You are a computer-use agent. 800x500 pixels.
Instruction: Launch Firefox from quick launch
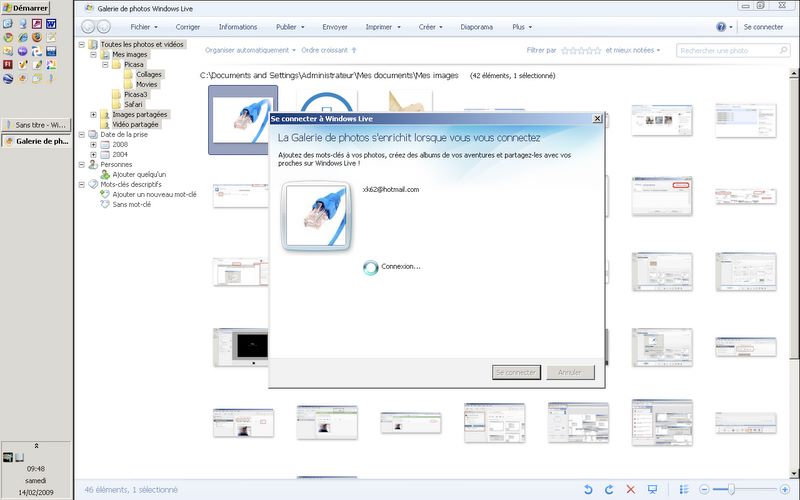coord(37,37)
